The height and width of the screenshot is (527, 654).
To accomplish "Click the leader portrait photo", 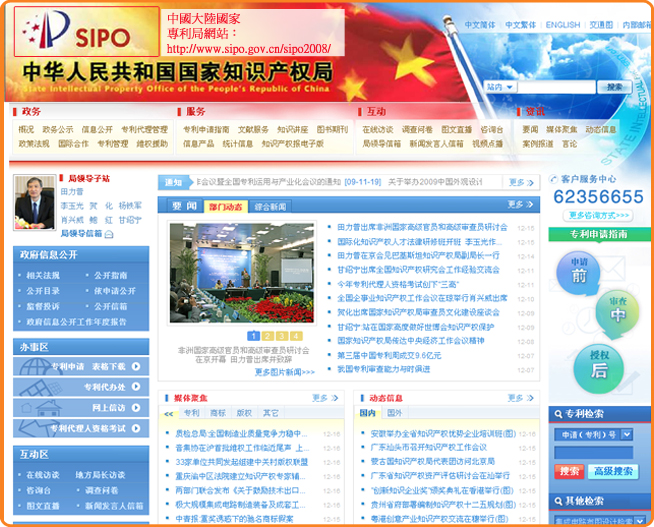I will (35, 202).
